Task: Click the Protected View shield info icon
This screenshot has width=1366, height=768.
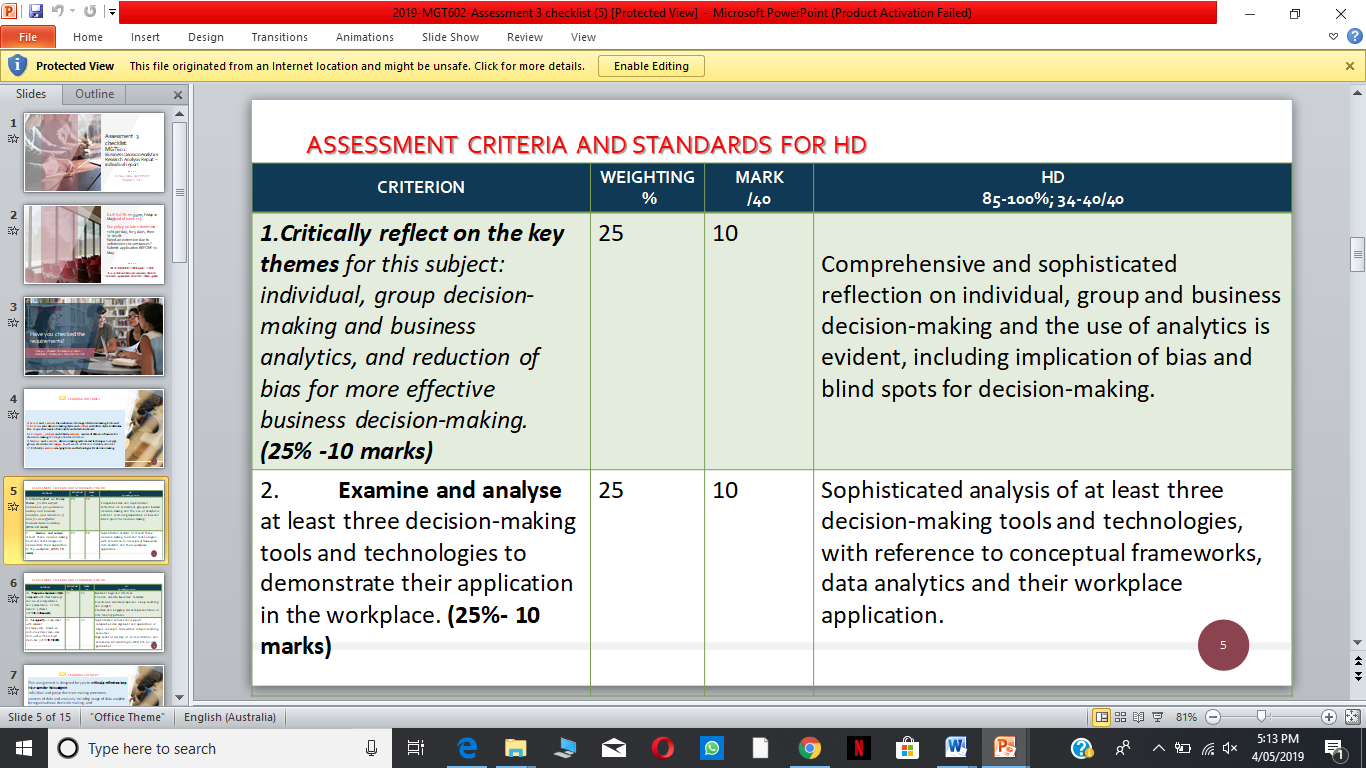Action: coord(17,66)
